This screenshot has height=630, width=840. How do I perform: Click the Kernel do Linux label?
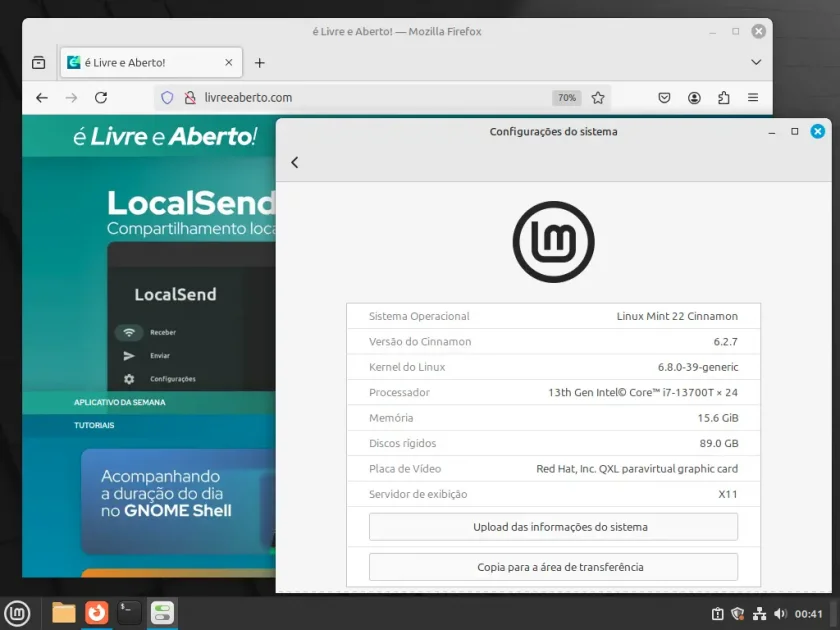point(407,367)
